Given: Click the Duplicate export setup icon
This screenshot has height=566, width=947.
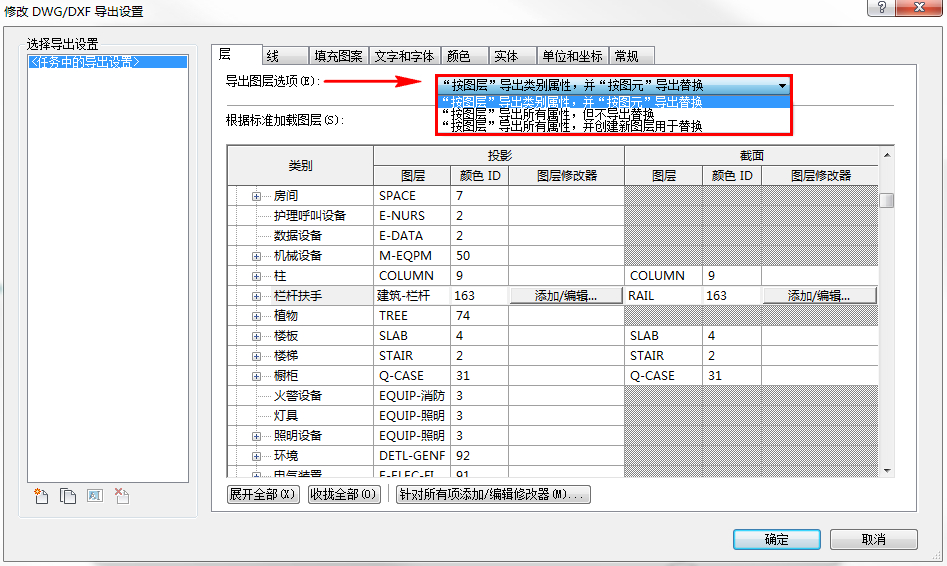Looking at the screenshot, I should 68,496.
